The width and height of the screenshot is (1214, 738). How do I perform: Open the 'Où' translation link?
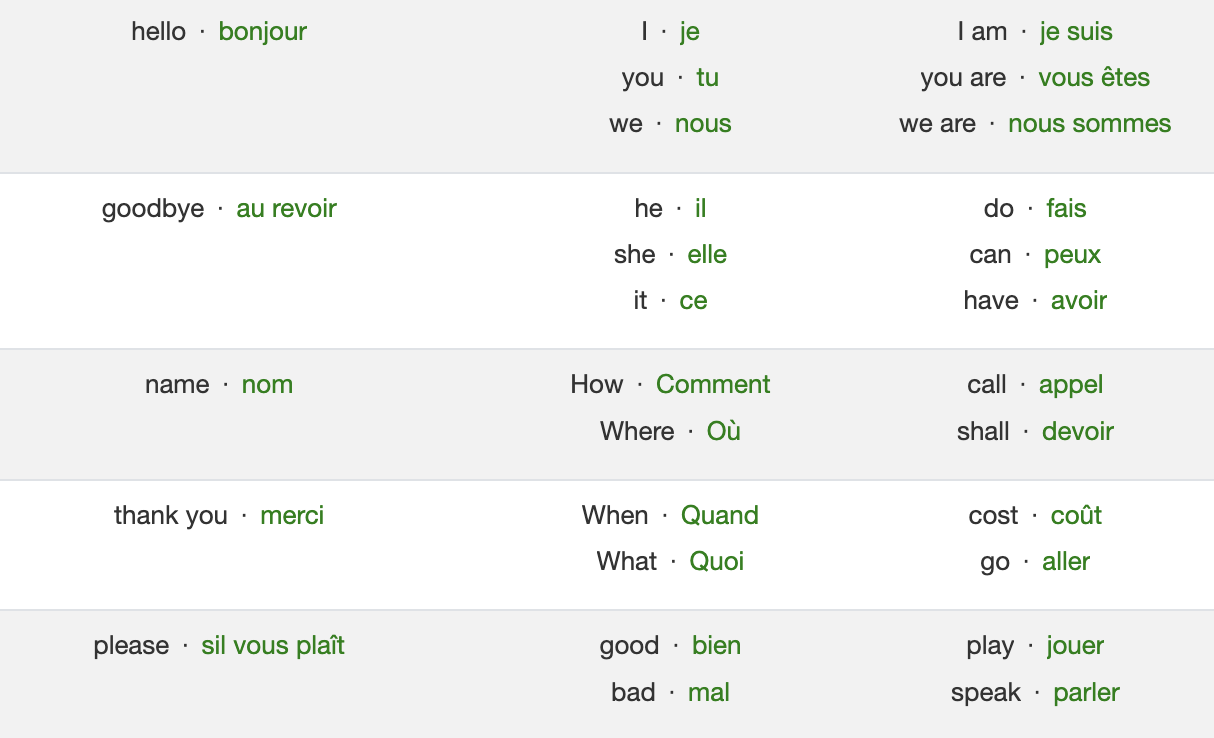coord(723,432)
